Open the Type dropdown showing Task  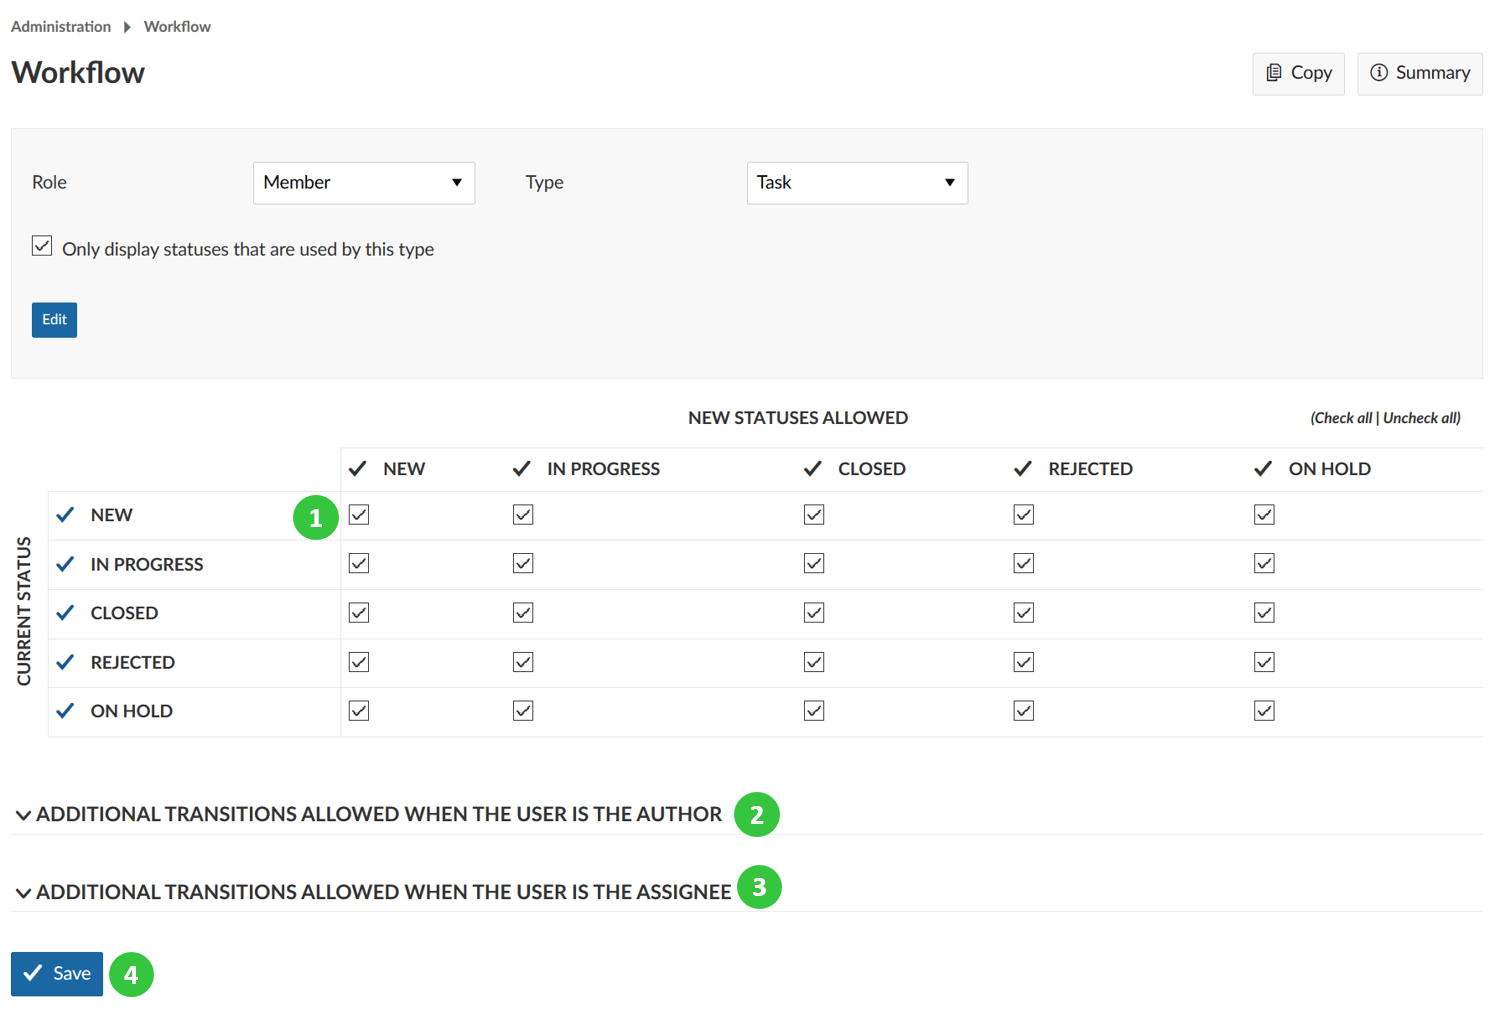857,183
